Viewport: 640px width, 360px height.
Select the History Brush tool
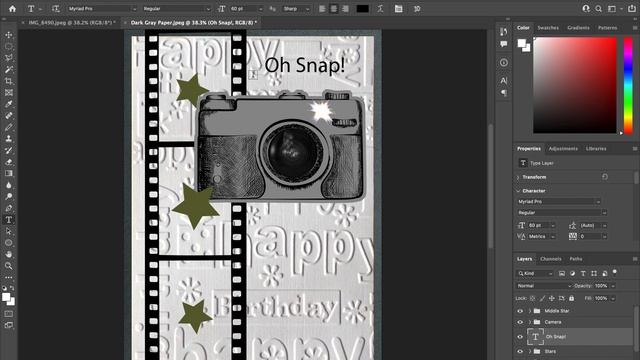coord(9,150)
